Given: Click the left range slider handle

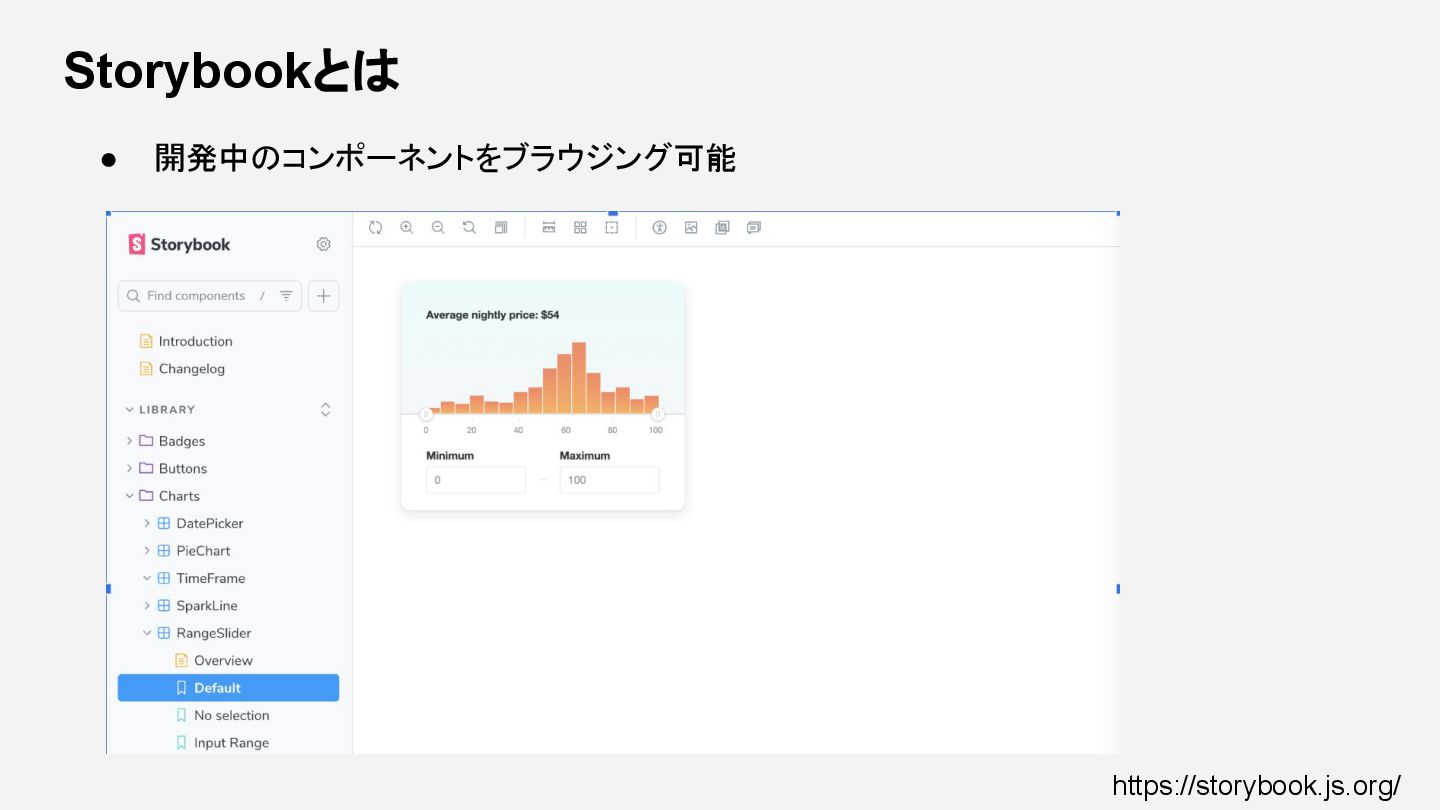Looking at the screenshot, I should pos(426,414).
